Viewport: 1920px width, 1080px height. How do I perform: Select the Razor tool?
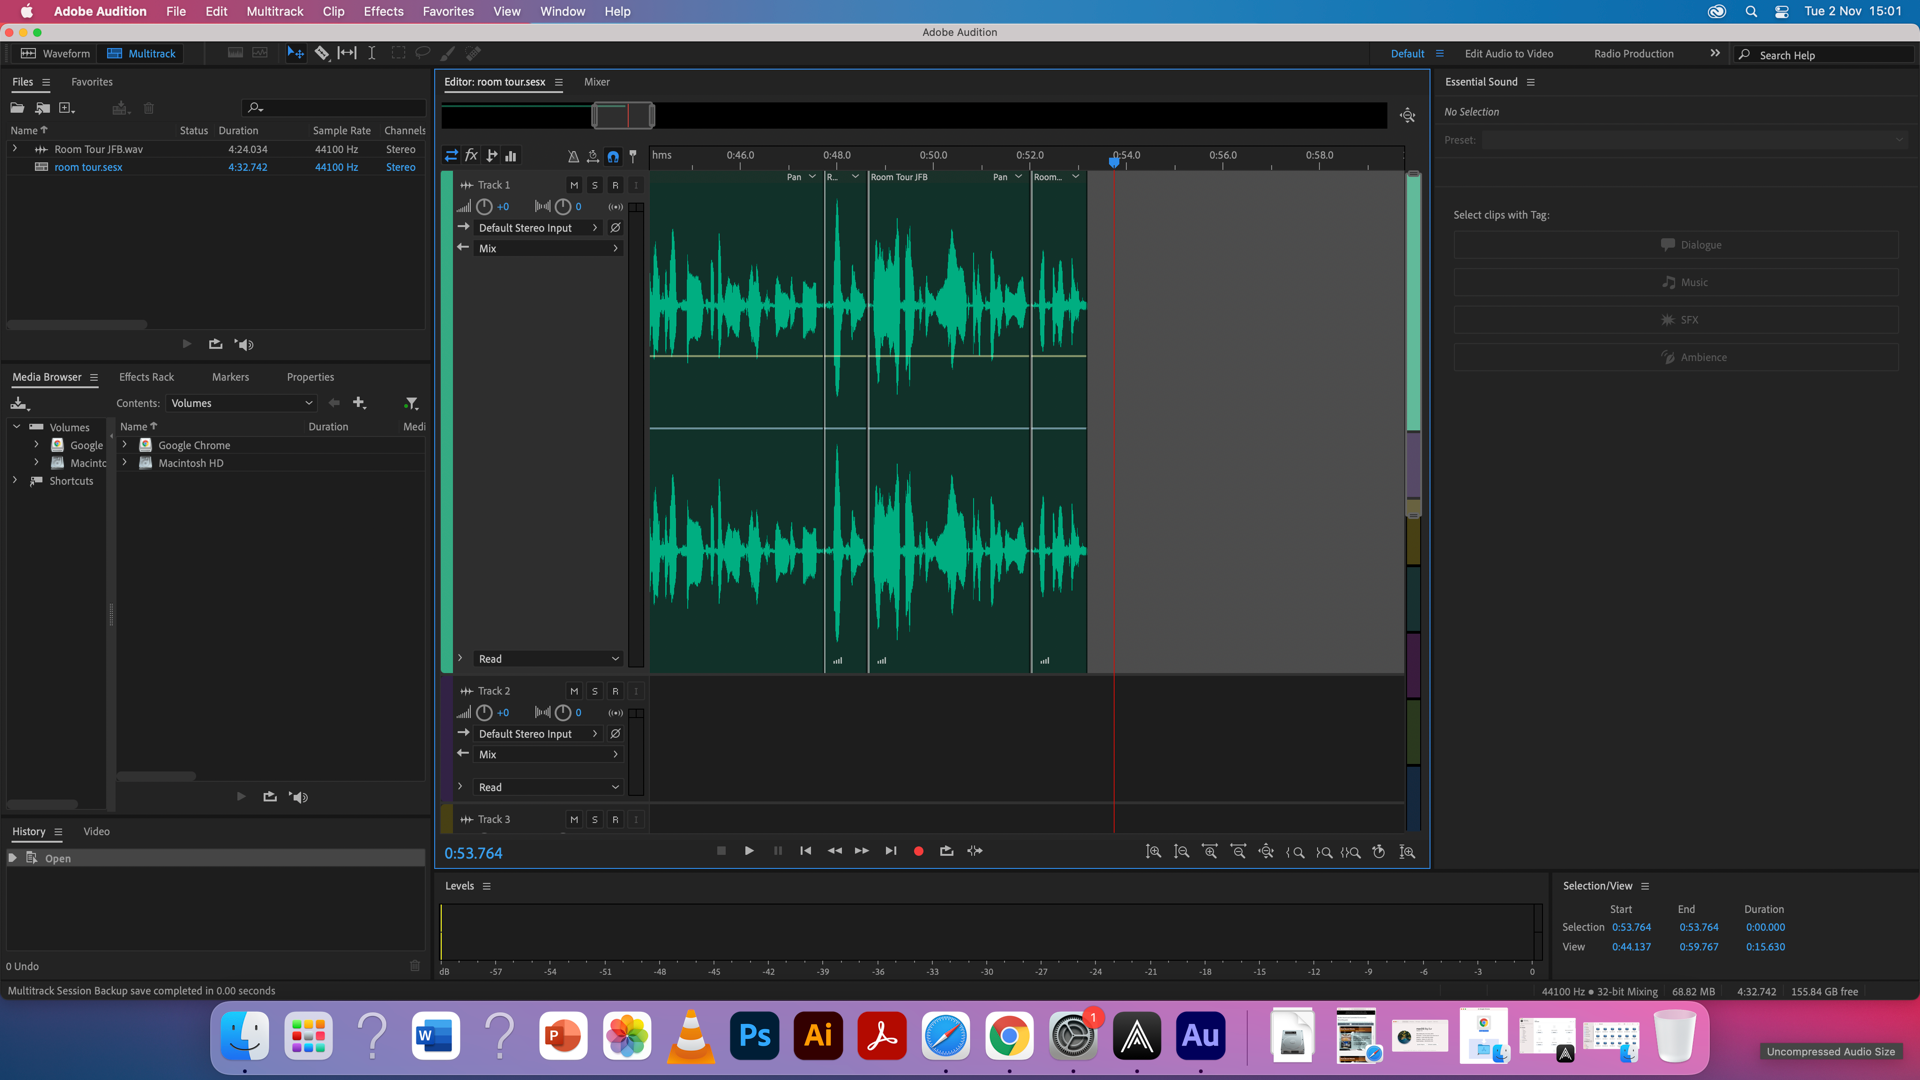pyautogui.click(x=322, y=53)
